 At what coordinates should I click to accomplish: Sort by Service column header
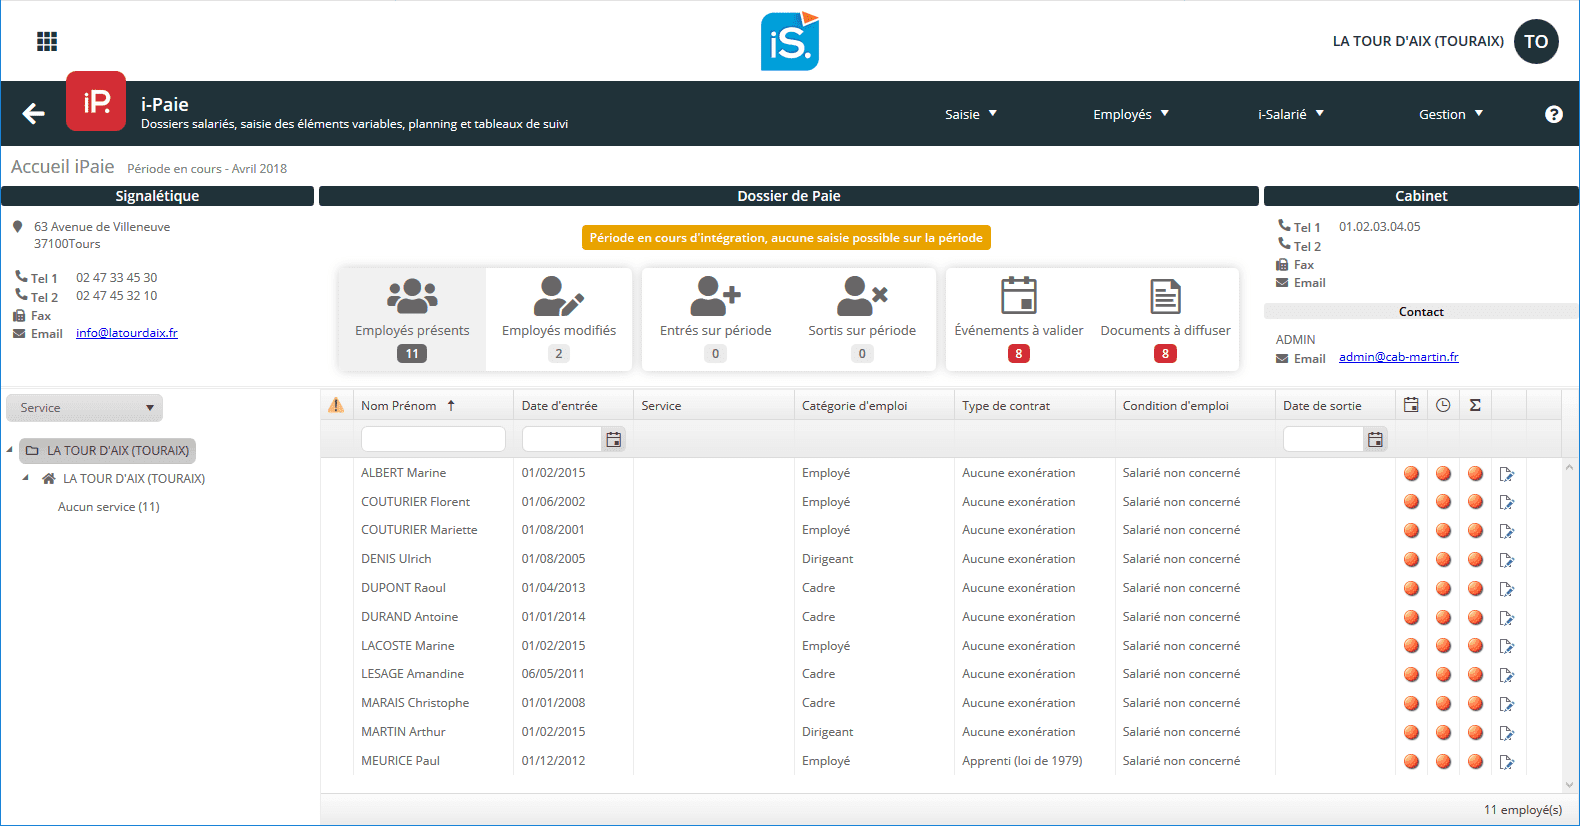pyautogui.click(x=661, y=405)
